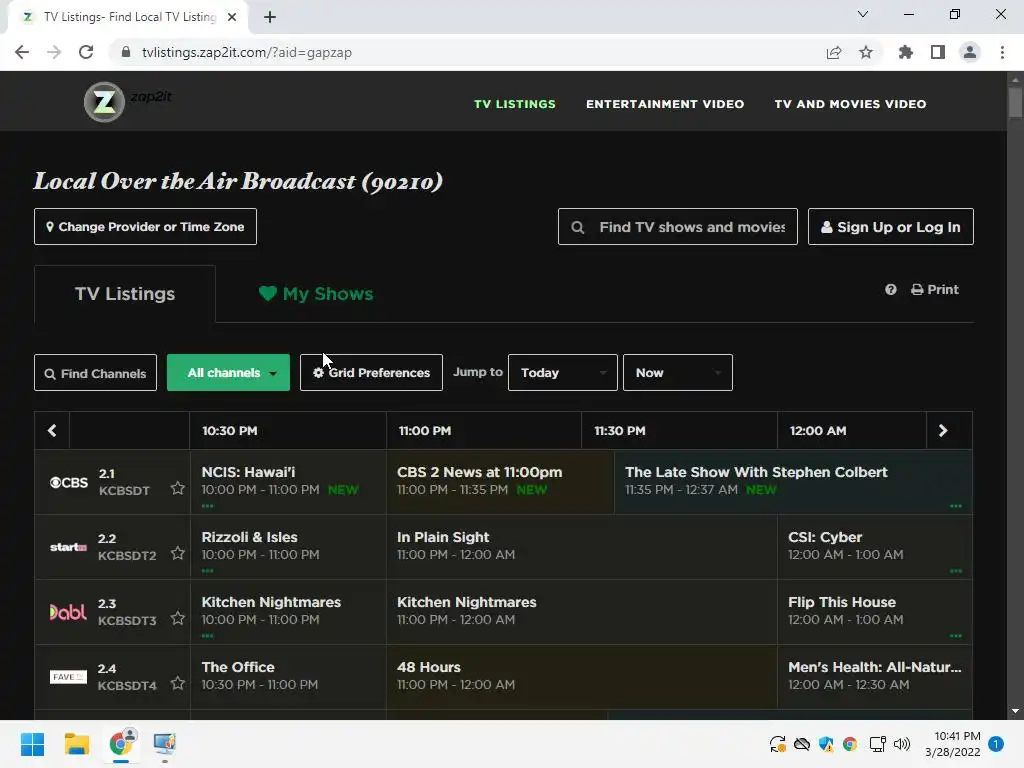
Task: Open Flip This House listing
Action: pyautogui.click(x=874, y=611)
